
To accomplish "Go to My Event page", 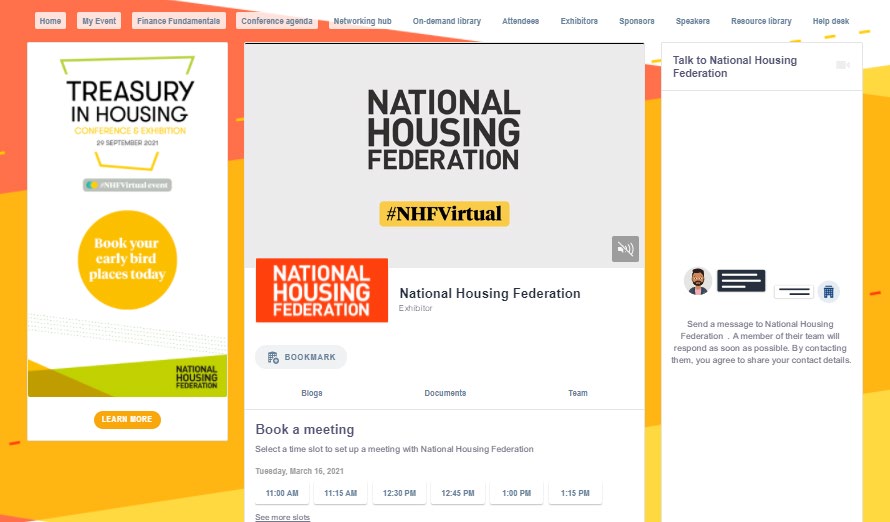I will [x=99, y=21].
